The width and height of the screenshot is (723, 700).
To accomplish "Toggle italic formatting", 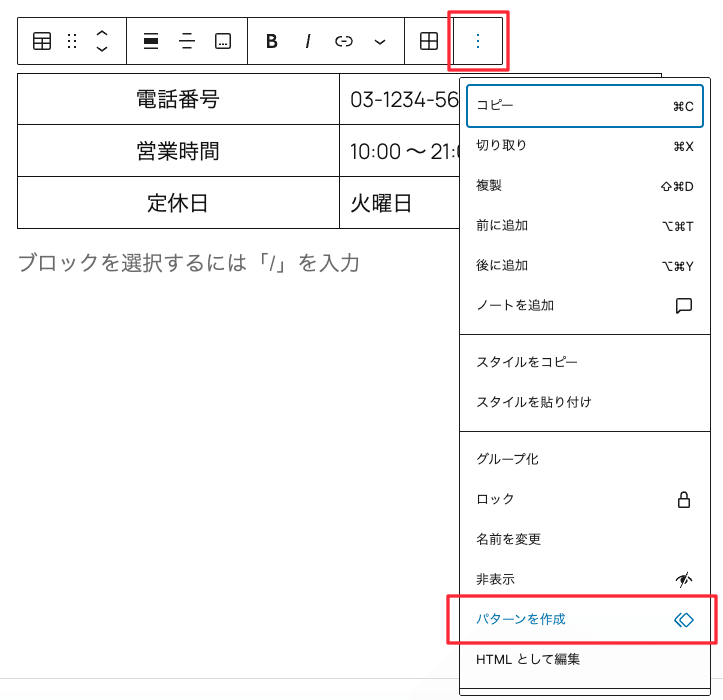I will (308, 42).
